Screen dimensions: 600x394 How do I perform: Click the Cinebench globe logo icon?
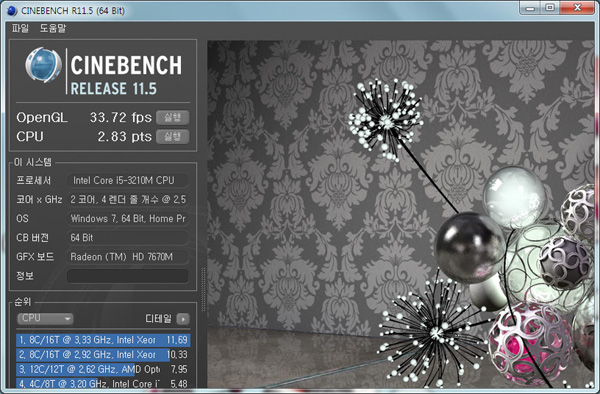point(43,65)
